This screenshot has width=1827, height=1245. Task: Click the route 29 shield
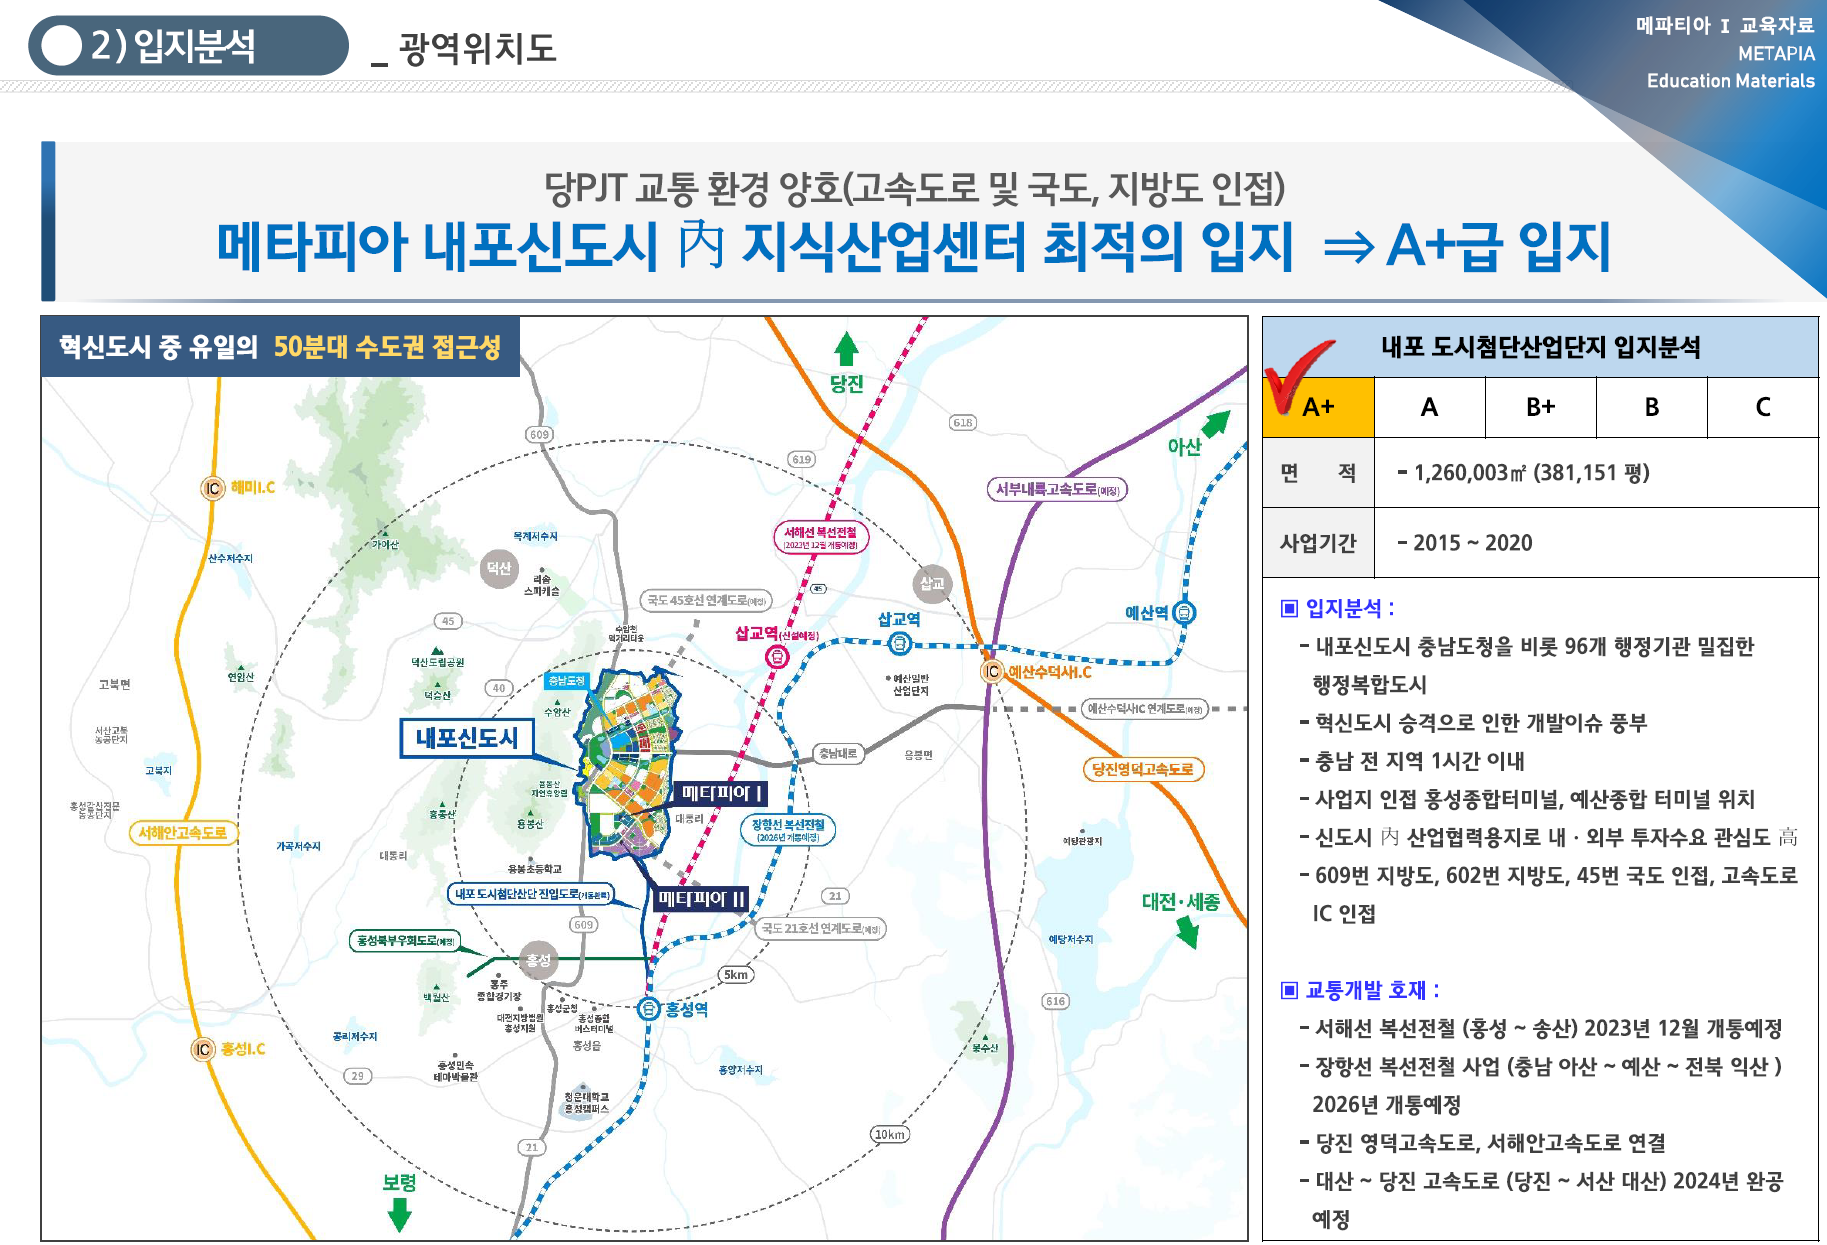(x=358, y=1076)
